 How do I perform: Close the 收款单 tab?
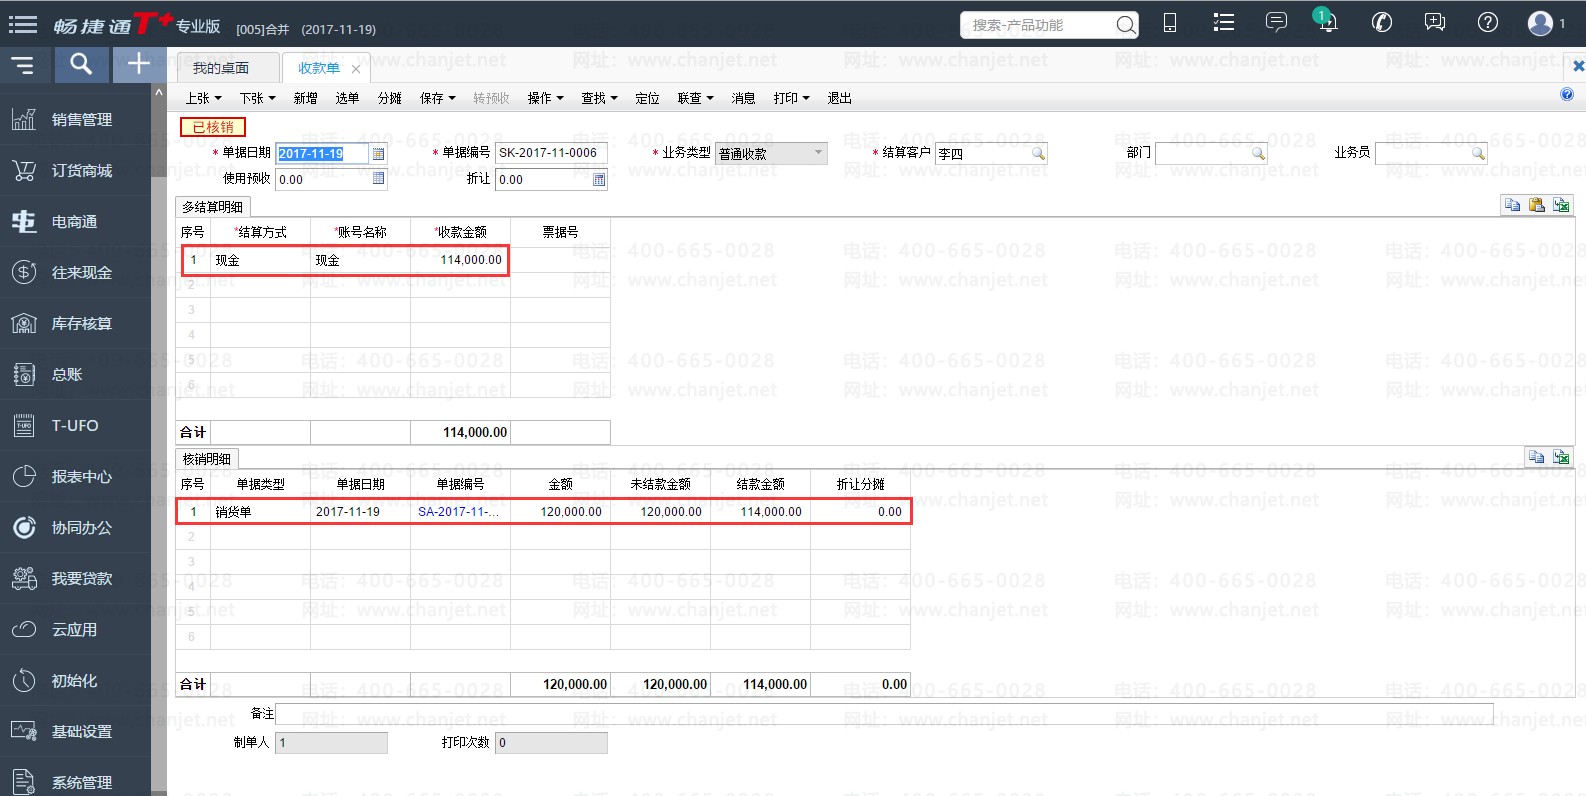(x=356, y=69)
